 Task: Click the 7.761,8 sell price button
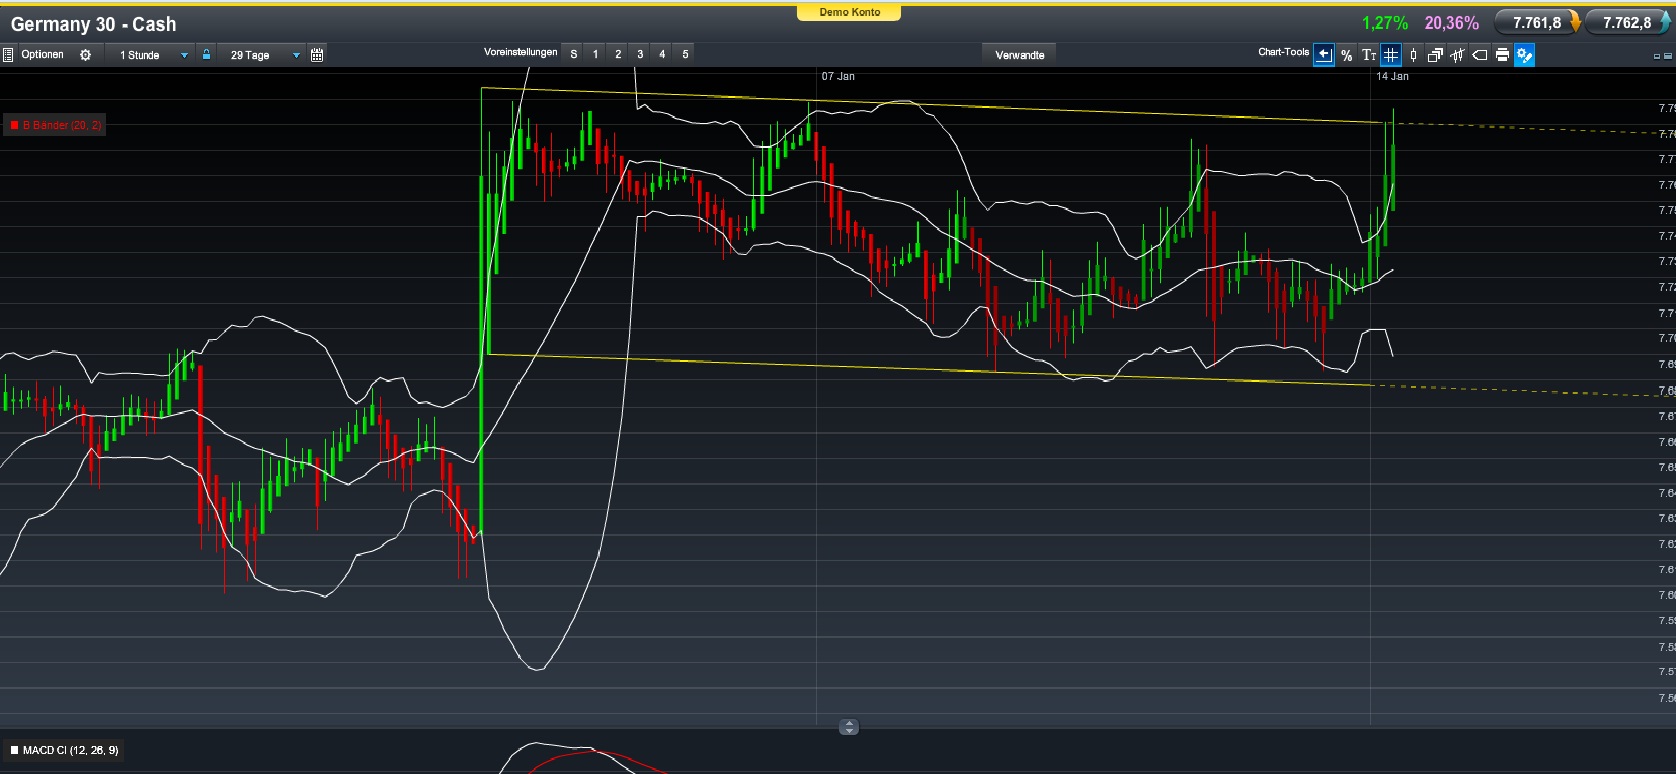pyautogui.click(x=1537, y=22)
